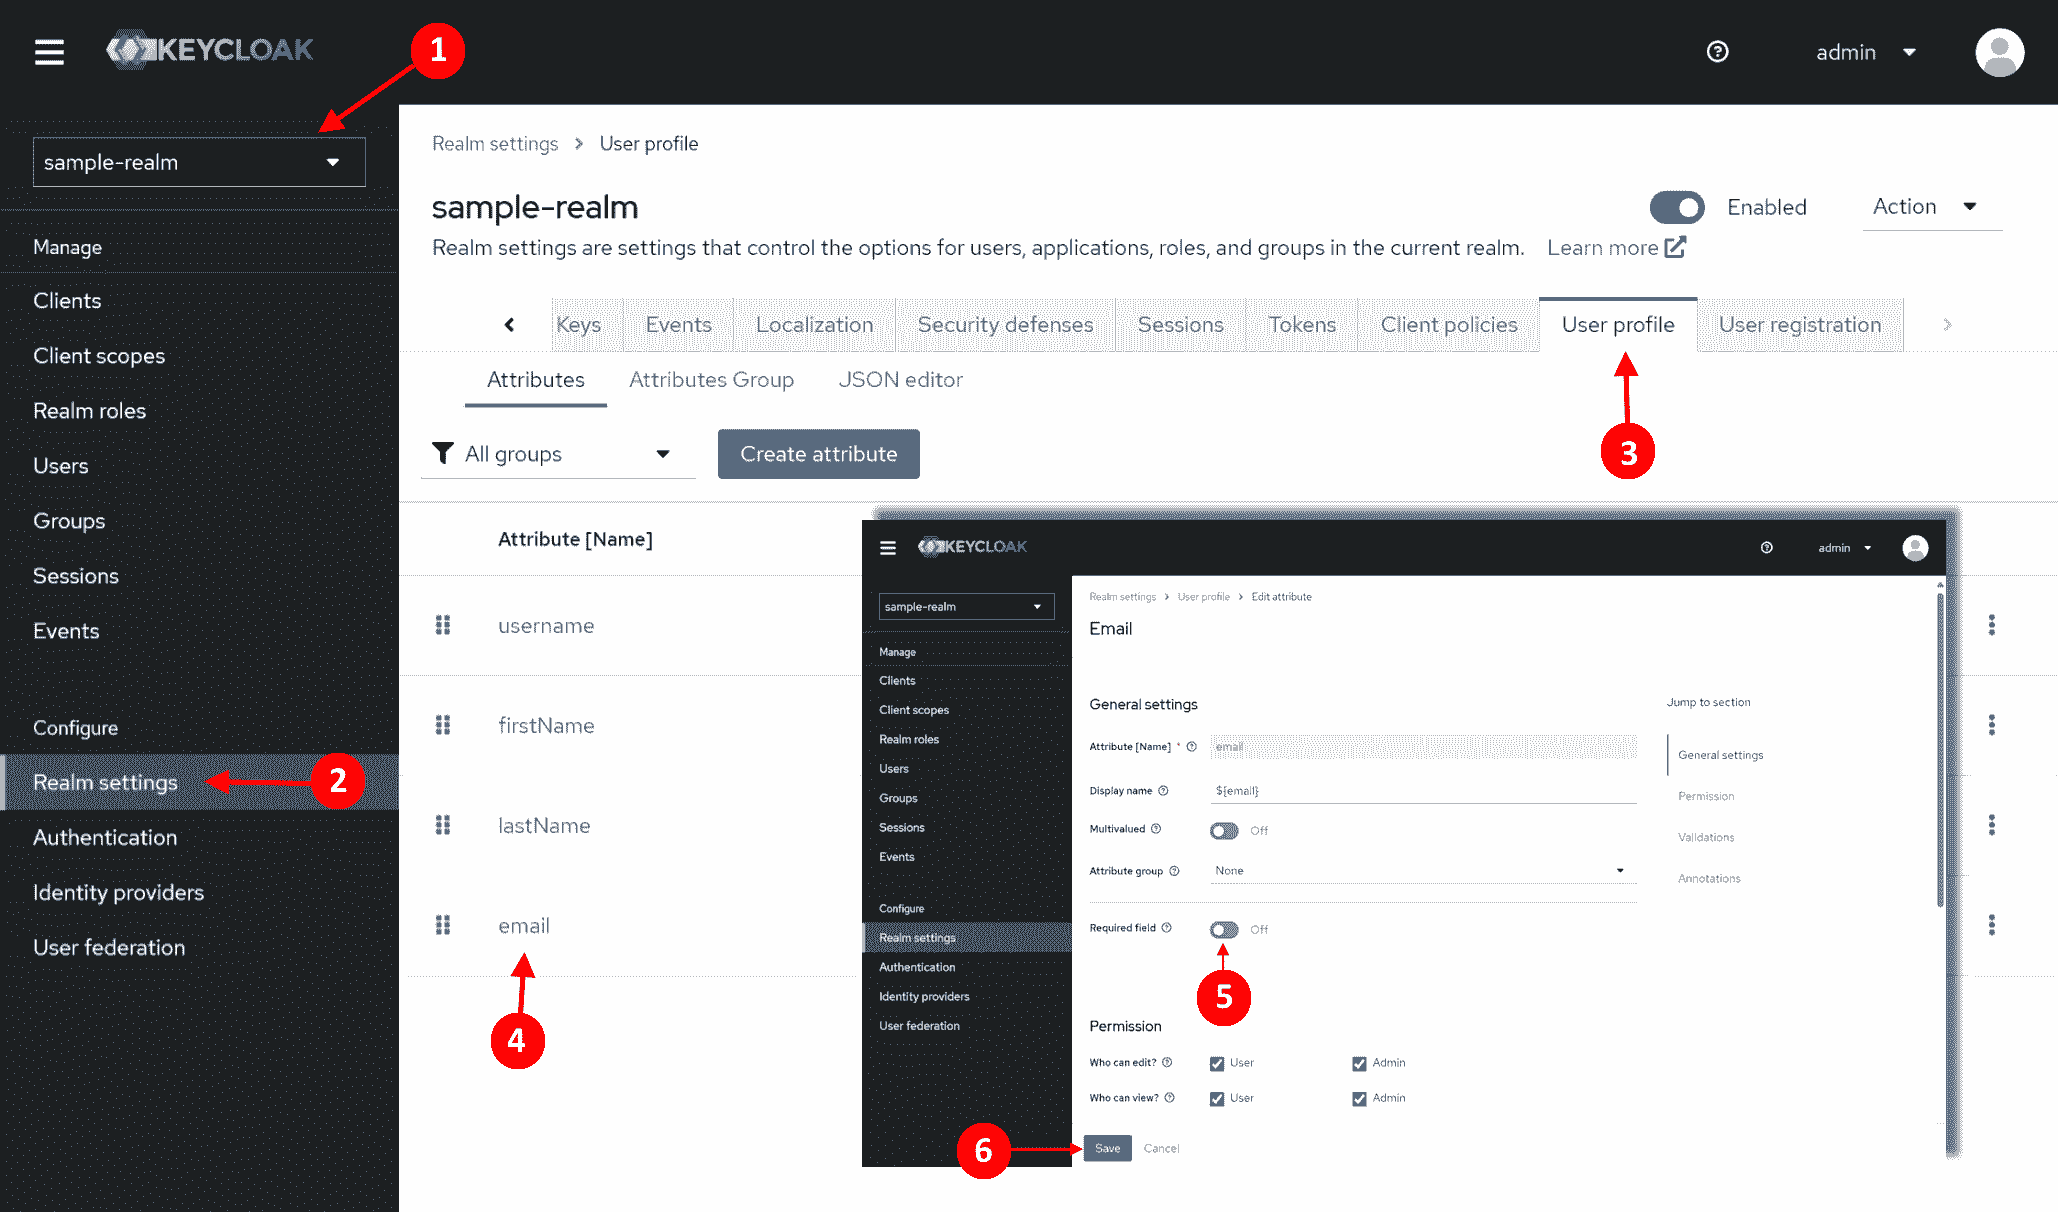Click the Keycloak logo

point(210,50)
